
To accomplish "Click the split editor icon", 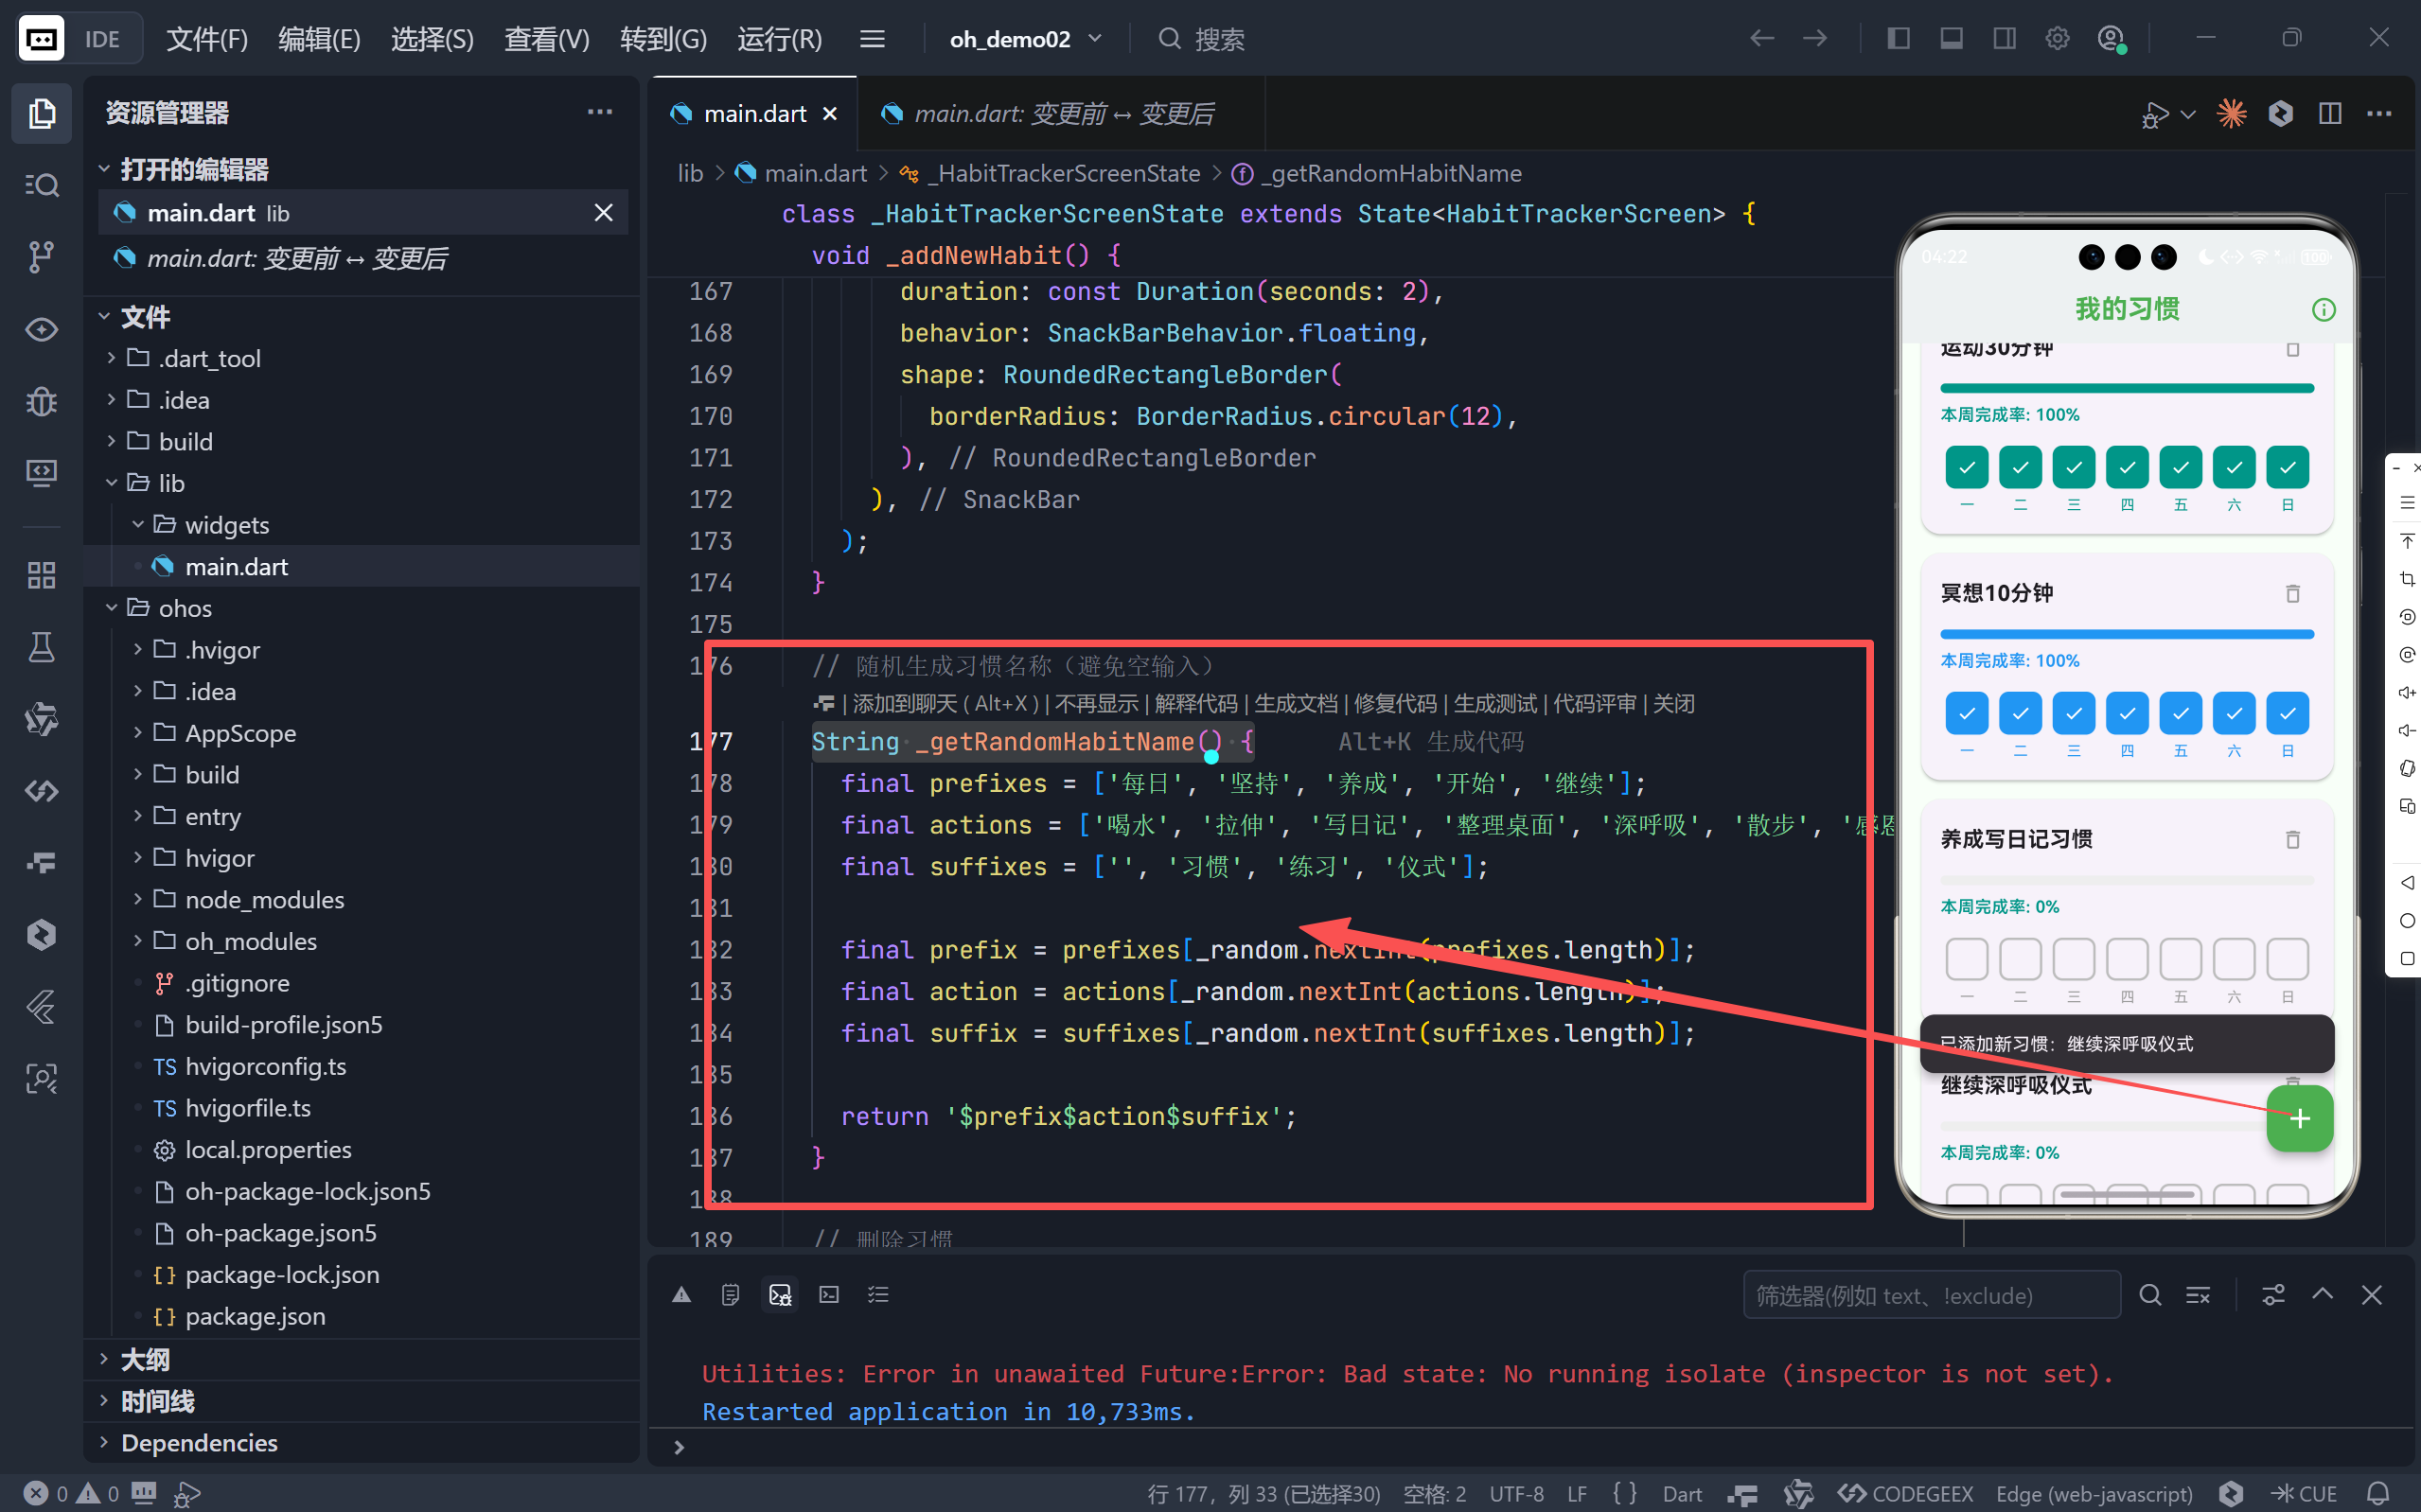I will pos(2330,113).
